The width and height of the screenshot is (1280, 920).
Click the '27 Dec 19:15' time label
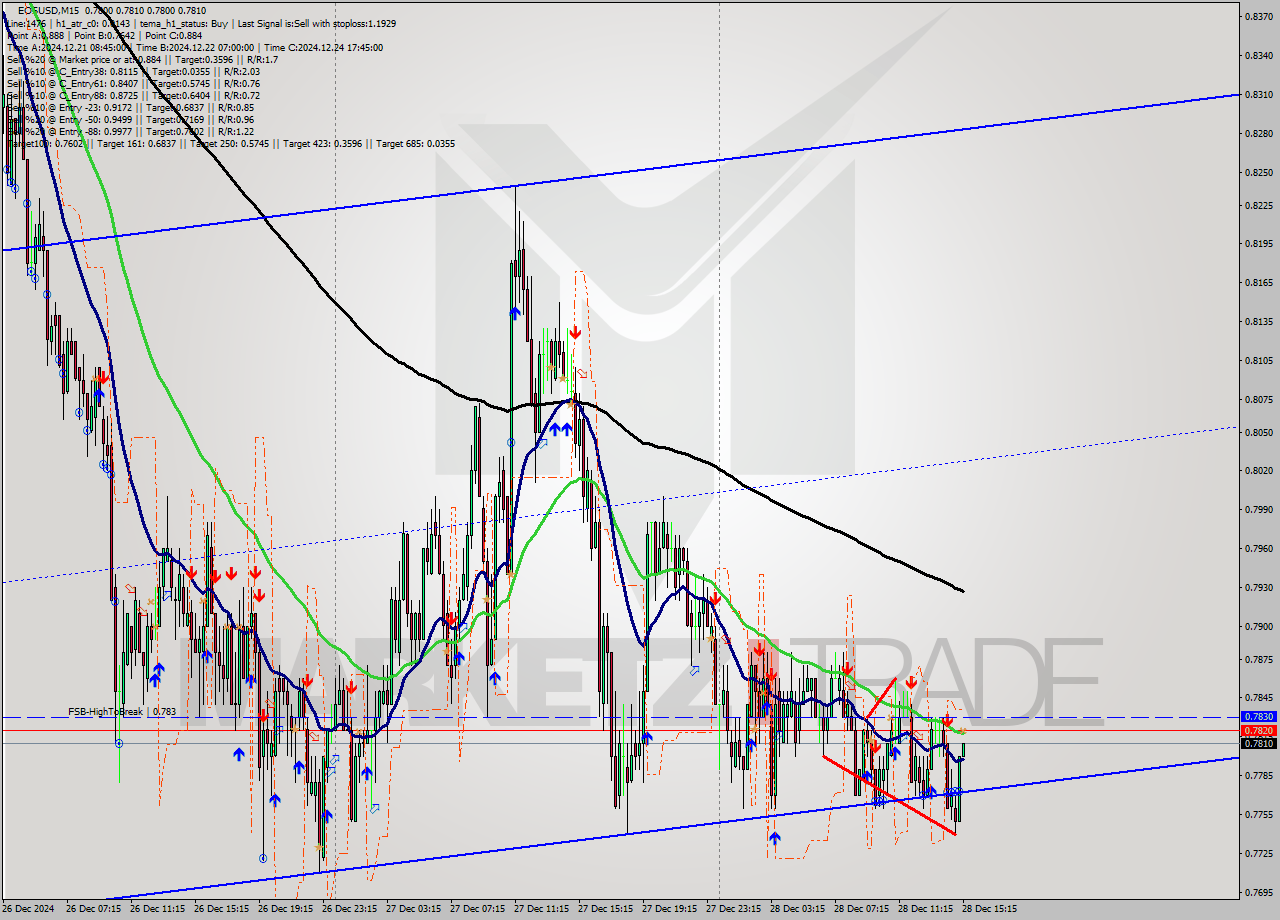pyautogui.click(x=669, y=909)
